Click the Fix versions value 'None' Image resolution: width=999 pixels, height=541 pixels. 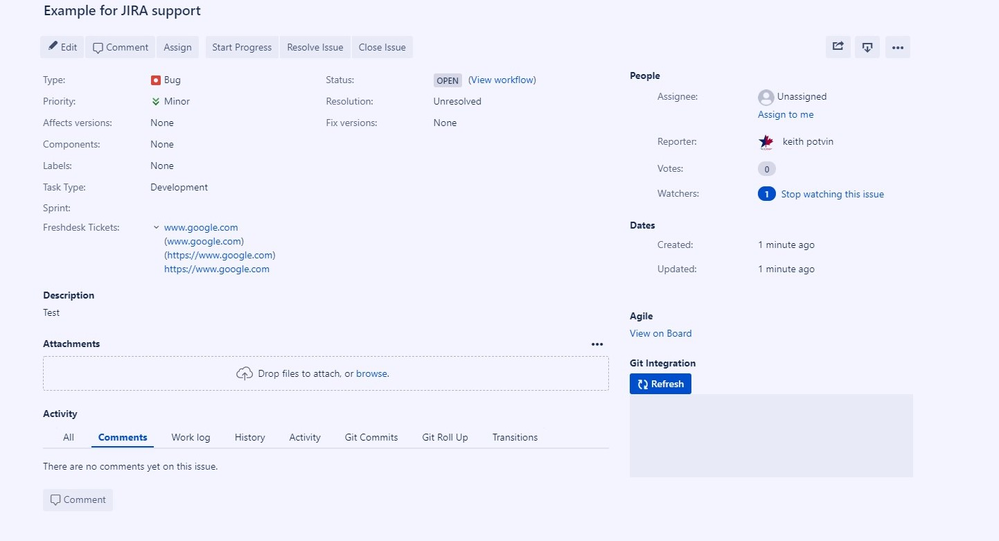coord(445,123)
